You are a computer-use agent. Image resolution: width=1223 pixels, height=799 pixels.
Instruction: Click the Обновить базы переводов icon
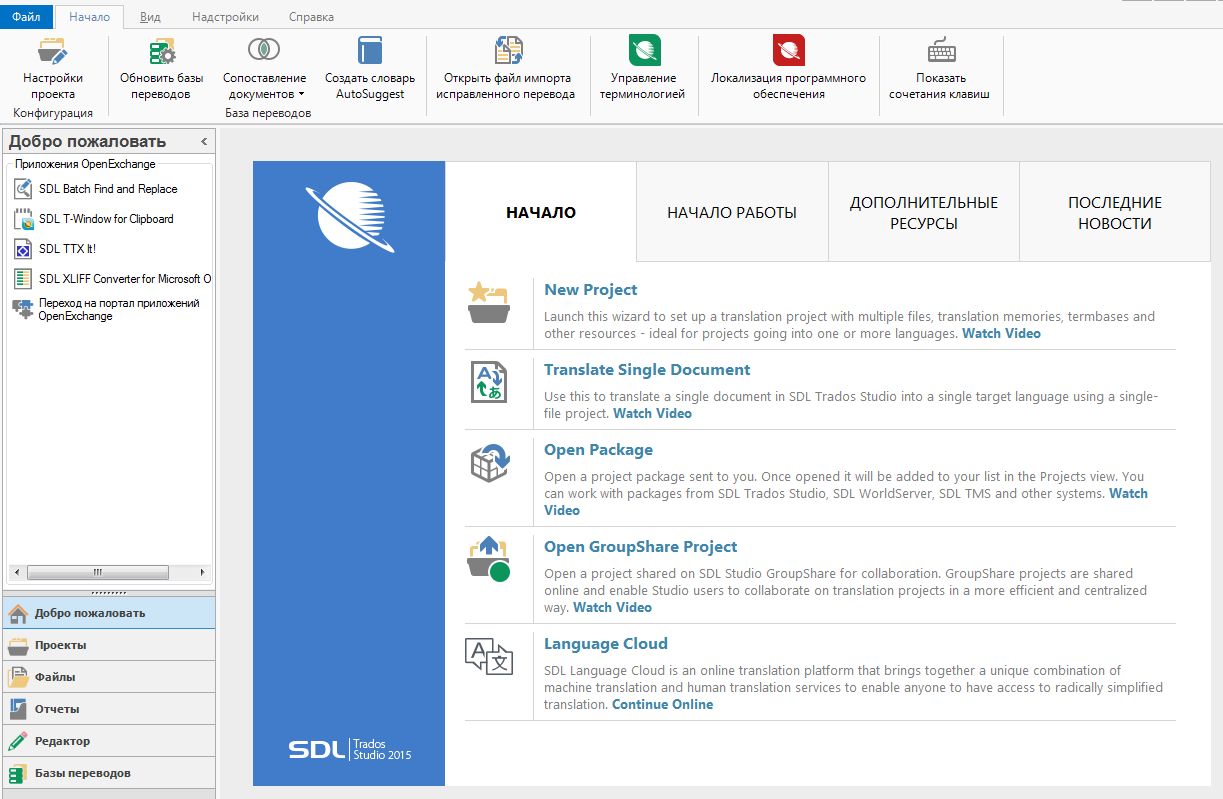162,51
